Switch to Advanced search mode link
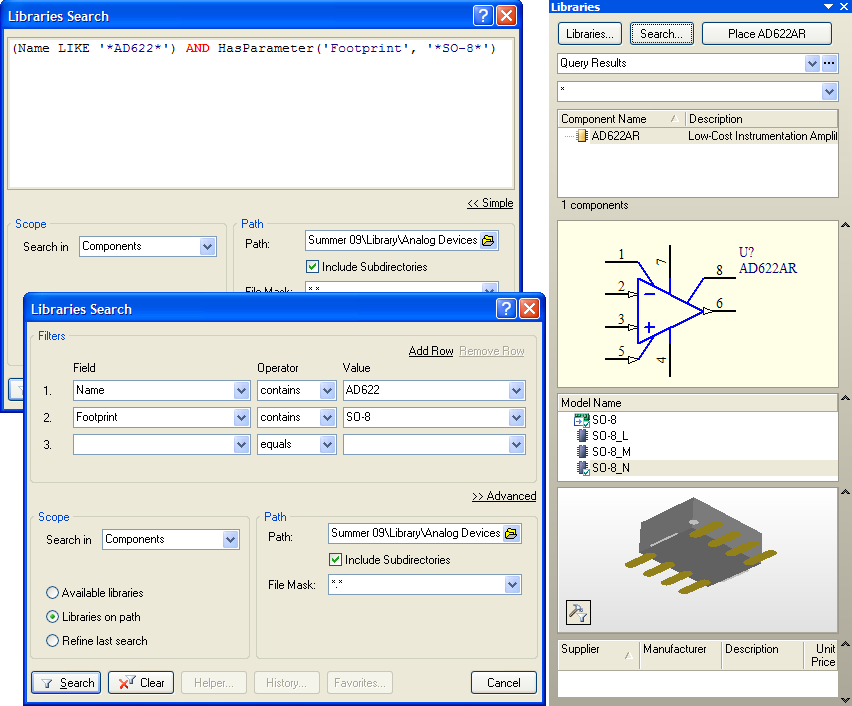 pos(504,496)
